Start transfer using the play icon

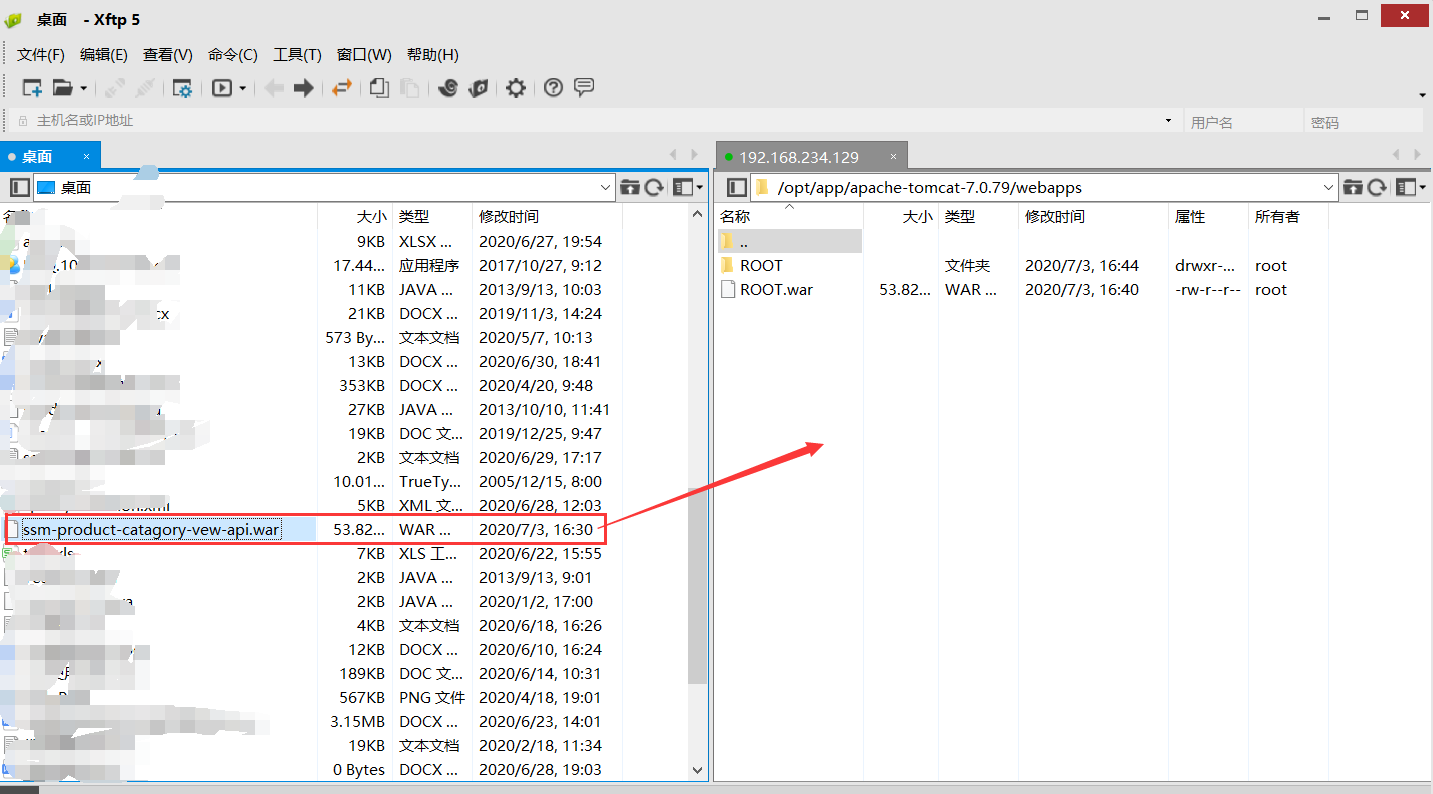tap(221, 88)
